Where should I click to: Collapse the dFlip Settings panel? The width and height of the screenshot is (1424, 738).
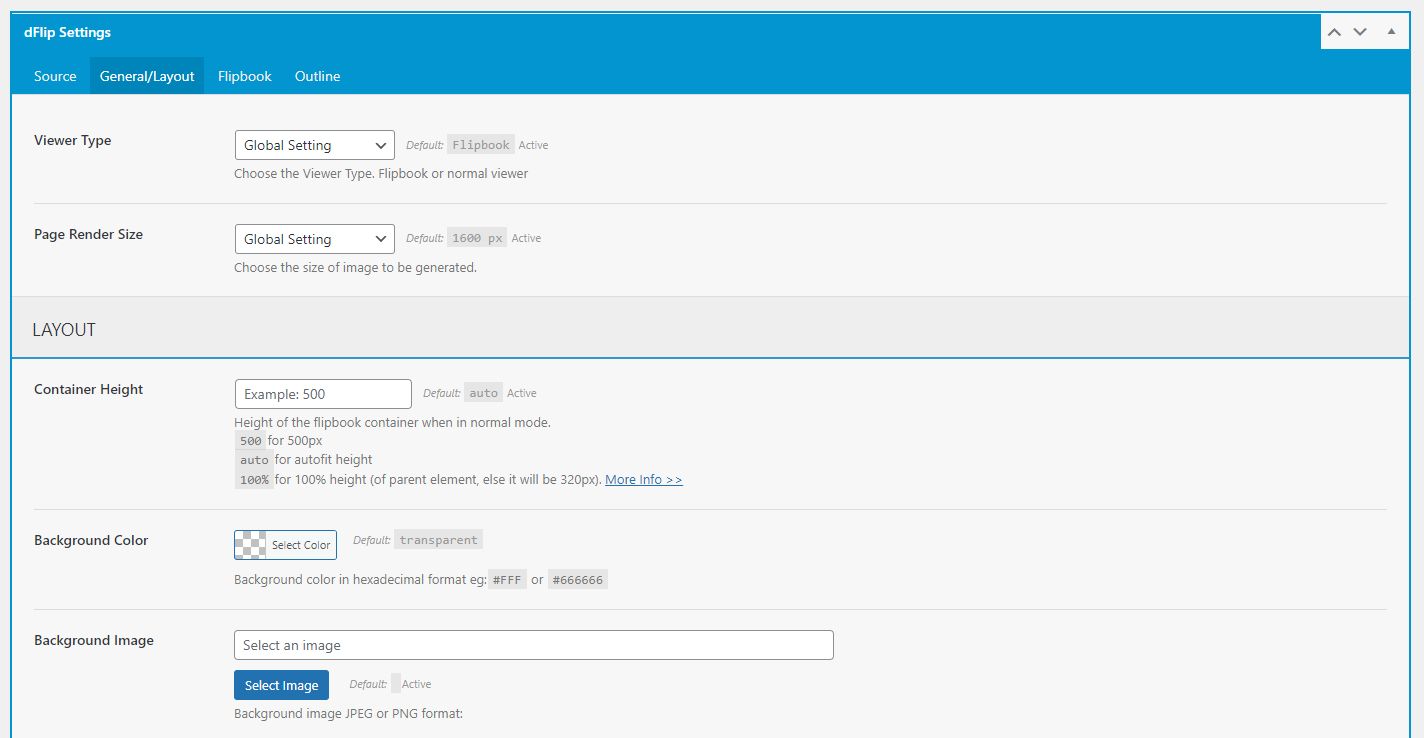[1391, 32]
